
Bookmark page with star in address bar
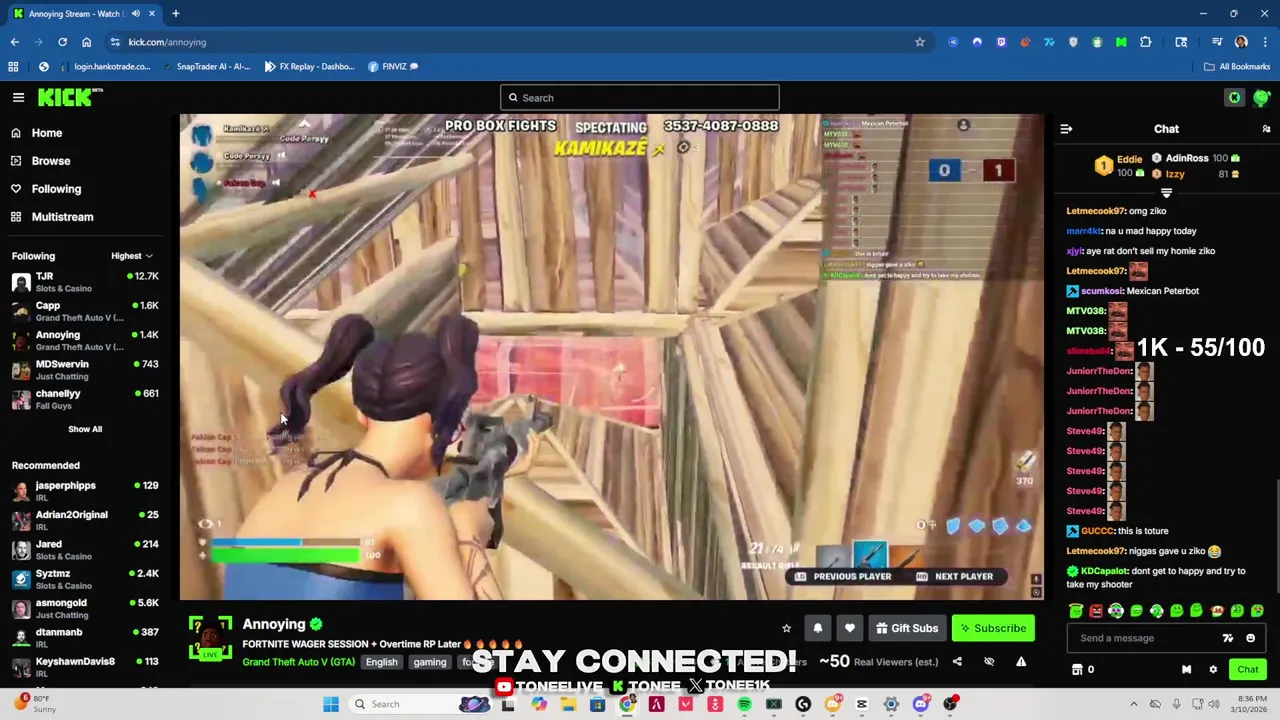(920, 42)
